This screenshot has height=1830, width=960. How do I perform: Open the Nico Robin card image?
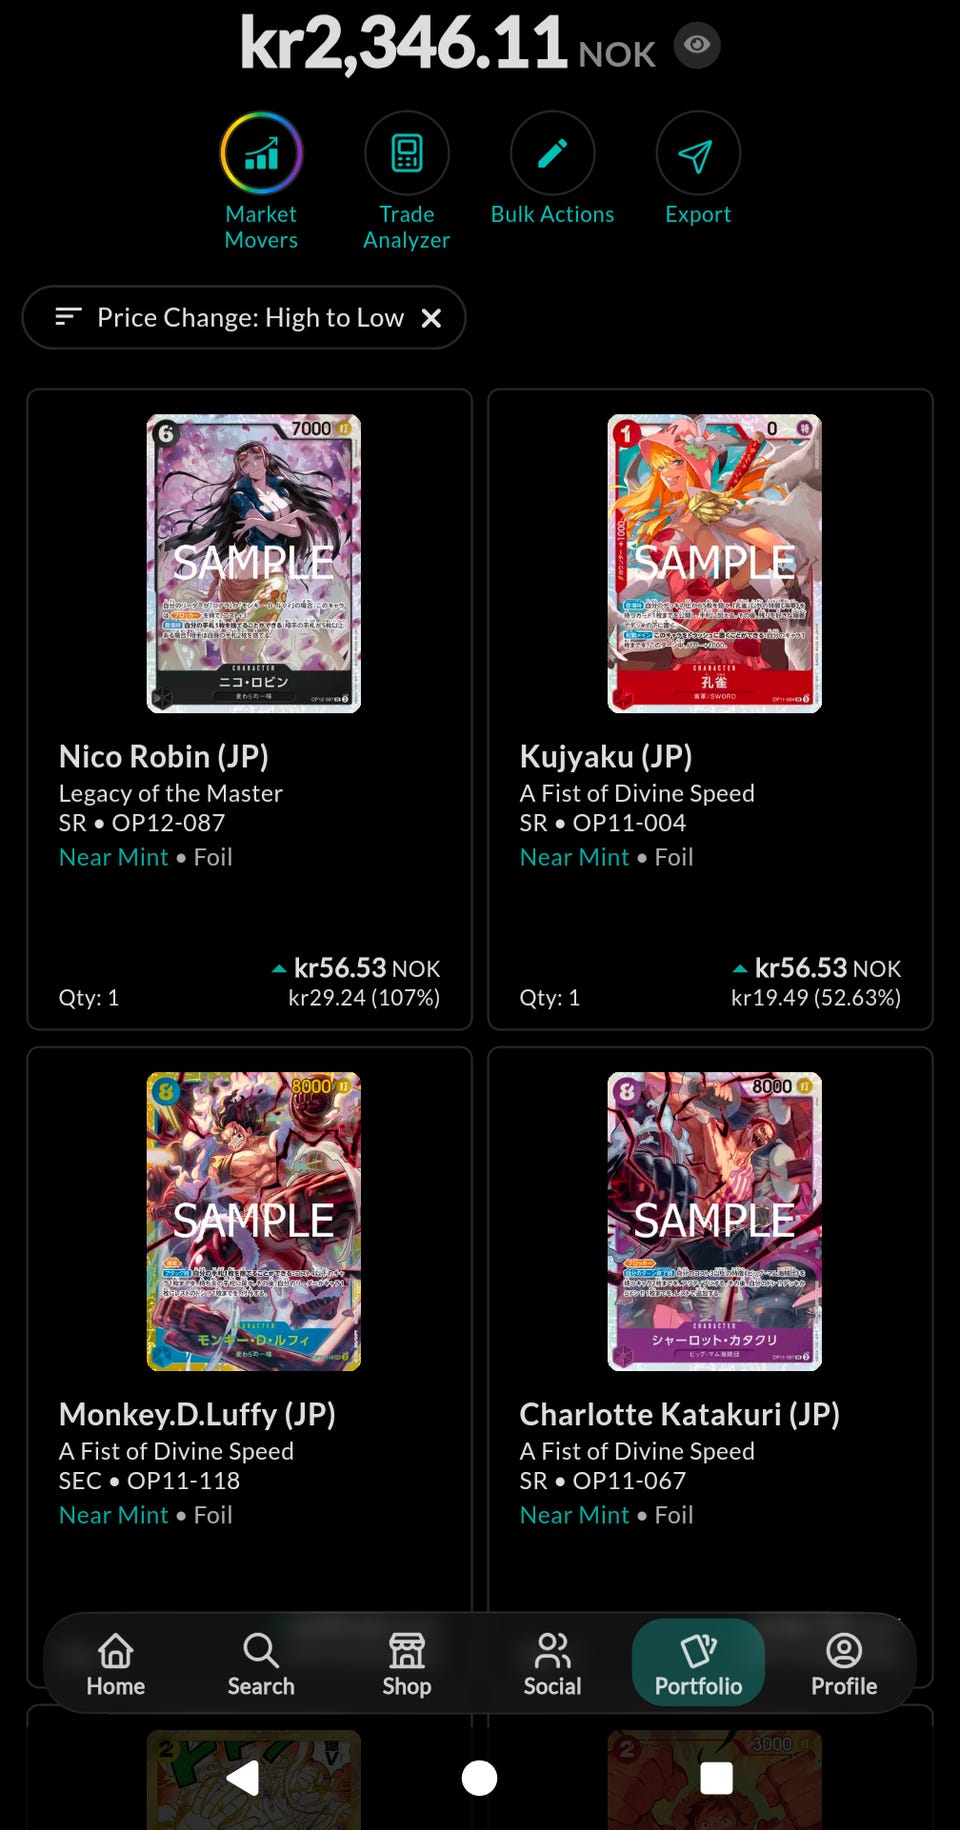tap(254, 563)
